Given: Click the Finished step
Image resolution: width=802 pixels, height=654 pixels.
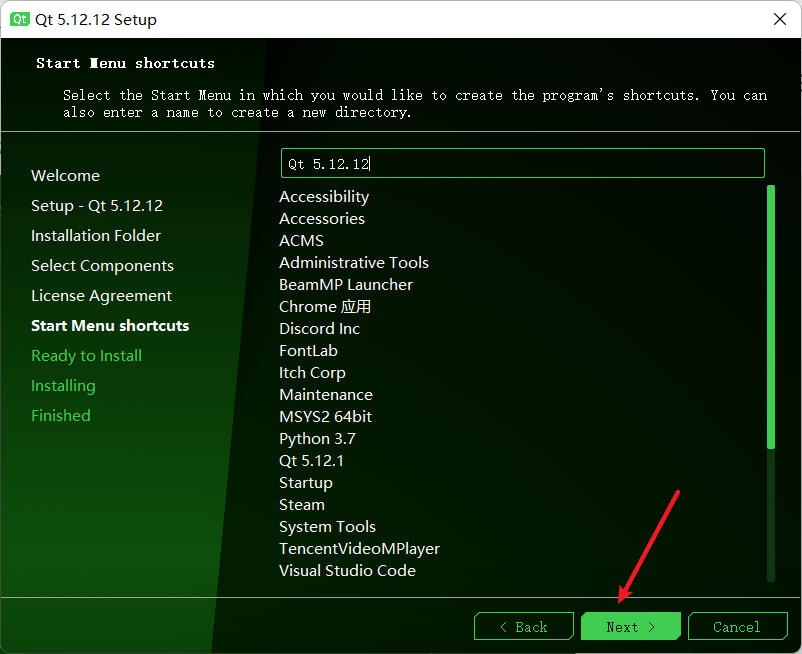Looking at the screenshot, I should [60, 416].
